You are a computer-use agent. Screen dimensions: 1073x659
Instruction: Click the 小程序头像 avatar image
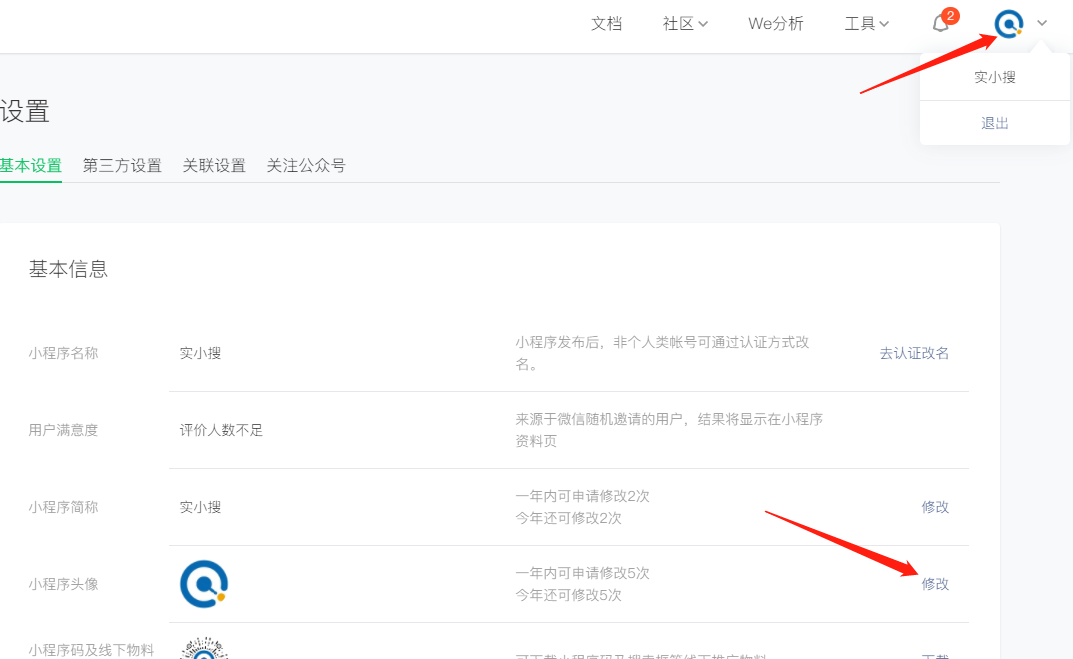click(x=204, y=584)
